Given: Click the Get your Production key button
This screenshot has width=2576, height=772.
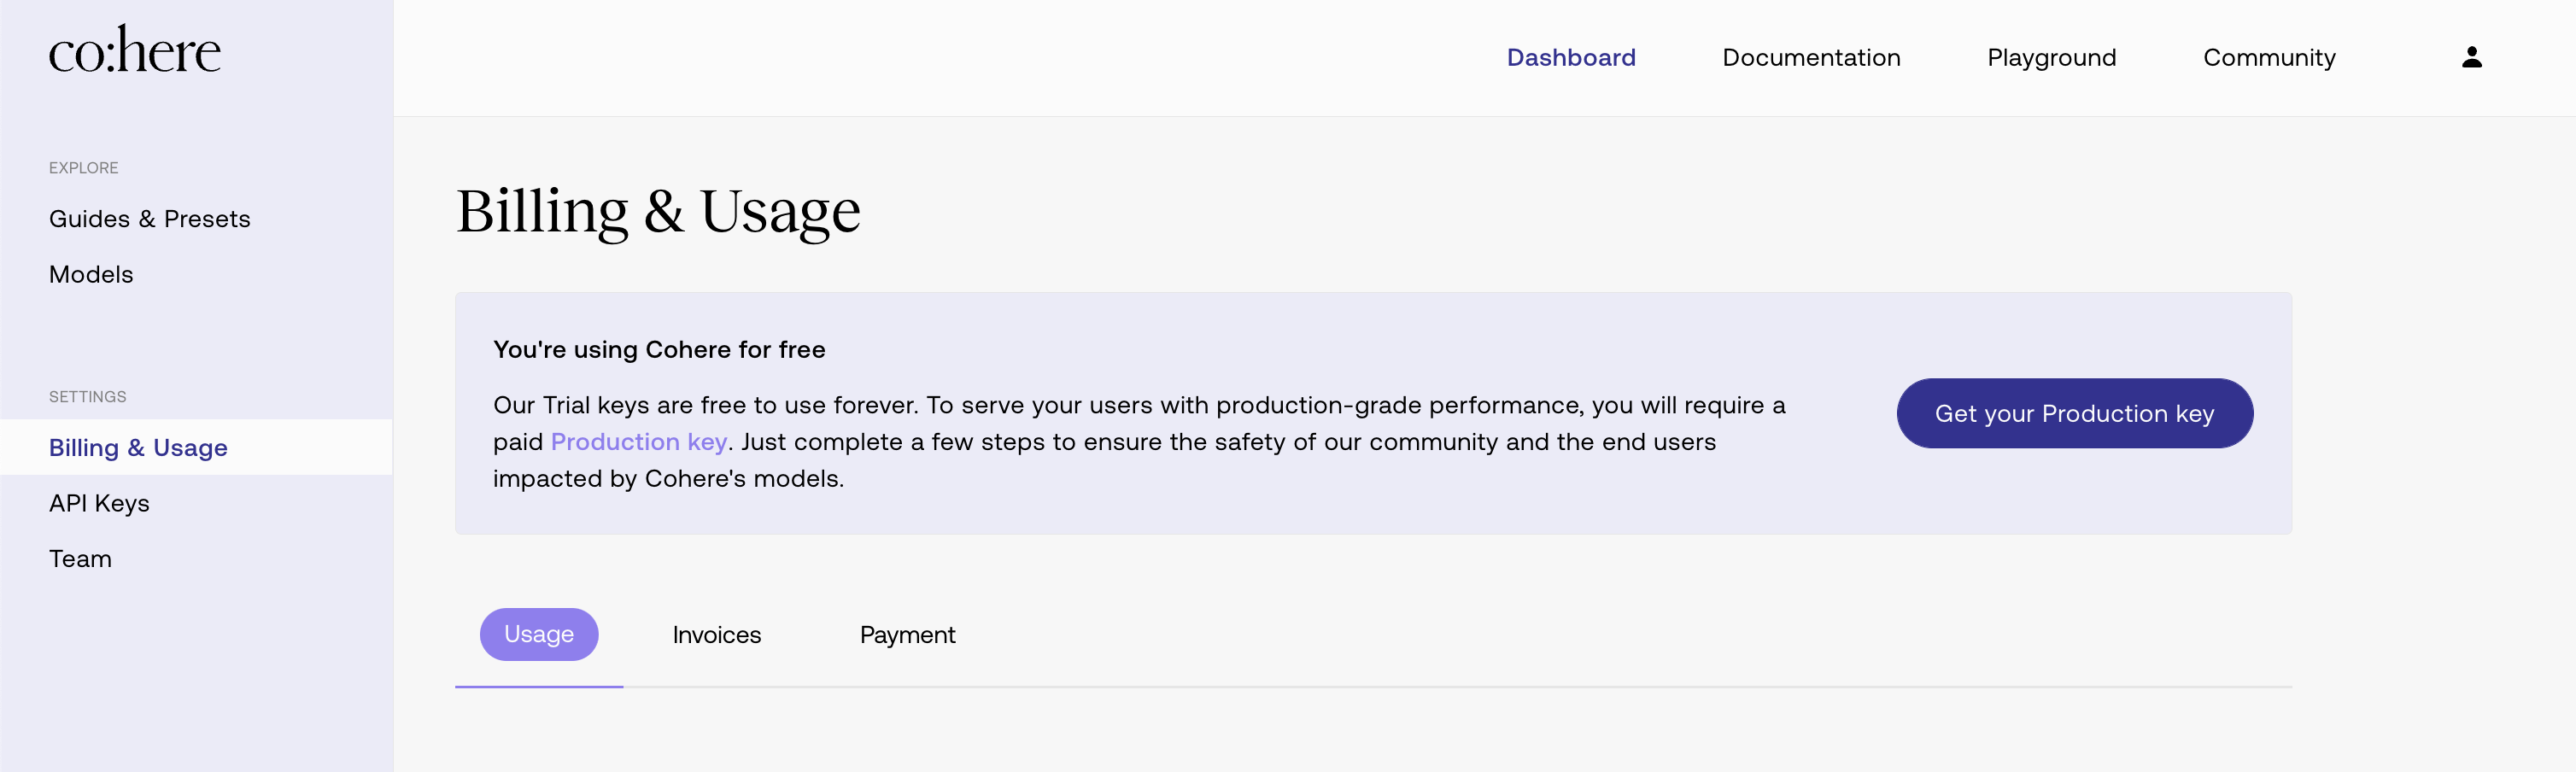Looking at the screenshot, I should [x=2073, y=413].
